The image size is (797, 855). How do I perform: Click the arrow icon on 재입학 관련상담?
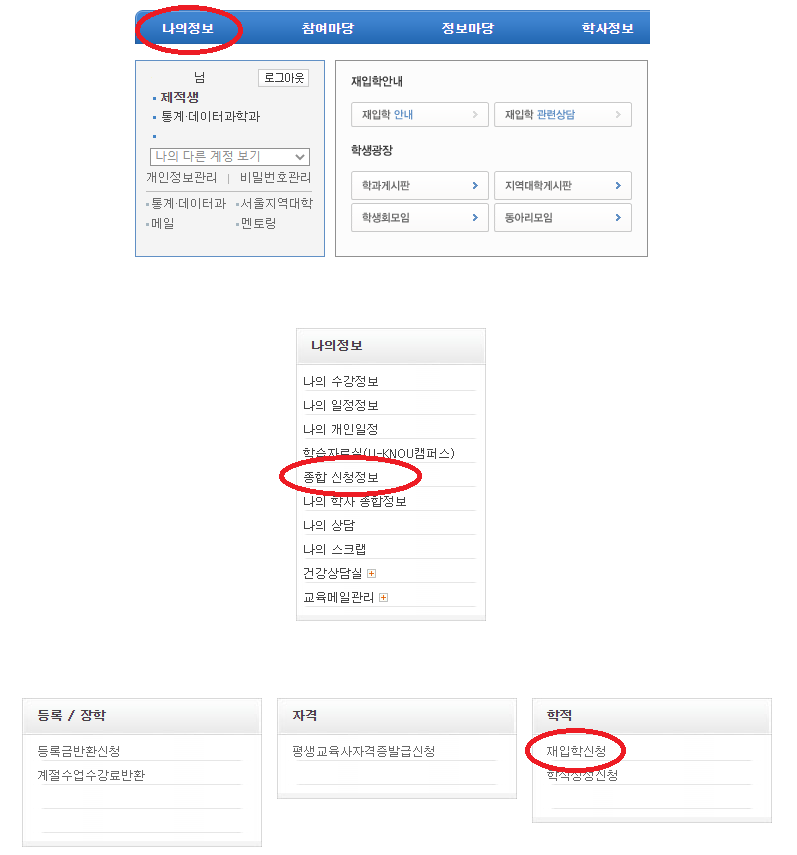(618, 115)
